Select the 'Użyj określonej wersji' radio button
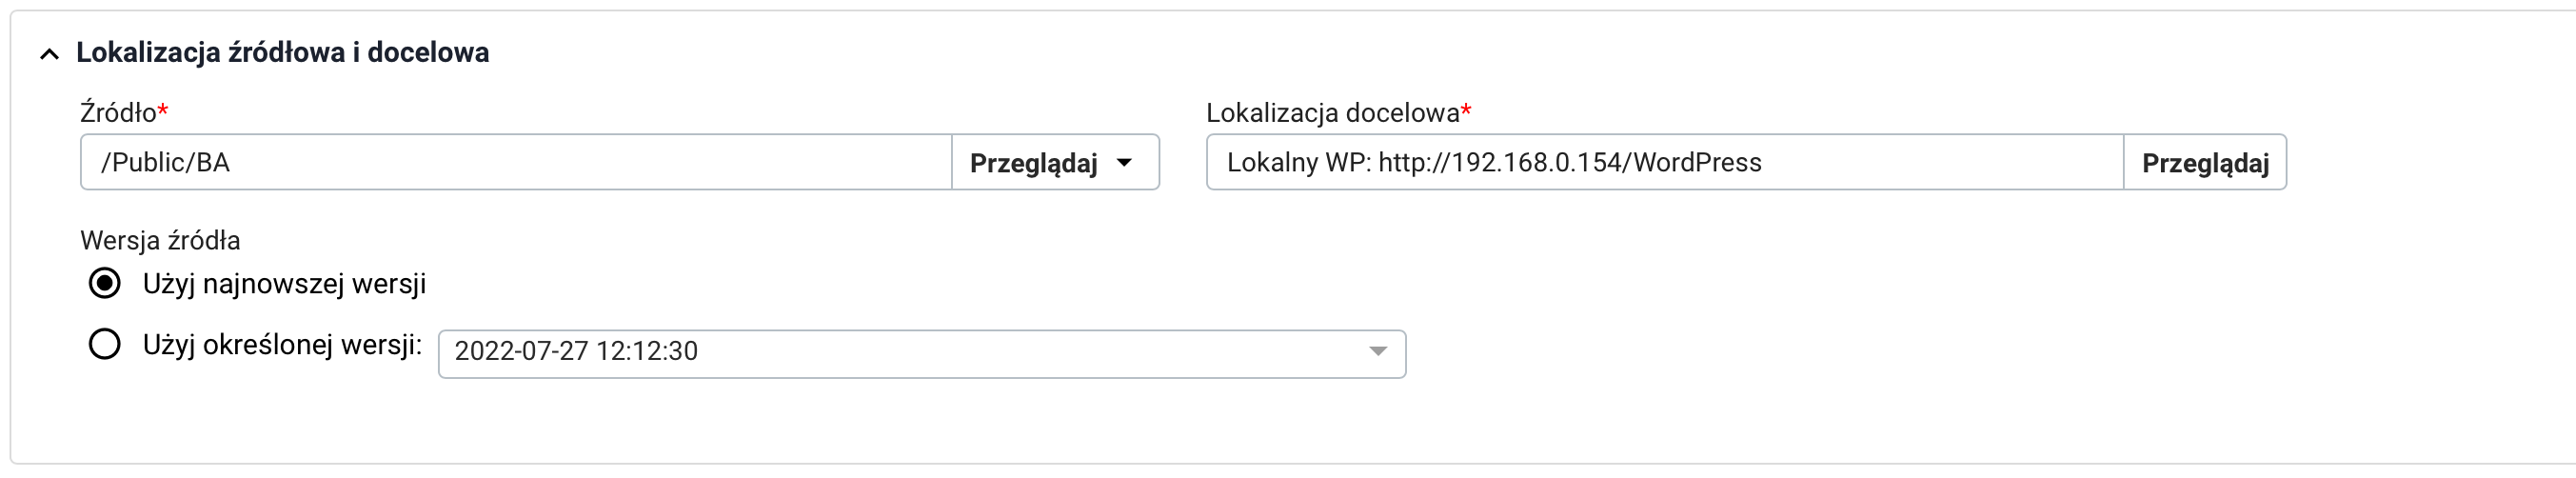This screenshot has height=478, width=2576. [105, 345]
